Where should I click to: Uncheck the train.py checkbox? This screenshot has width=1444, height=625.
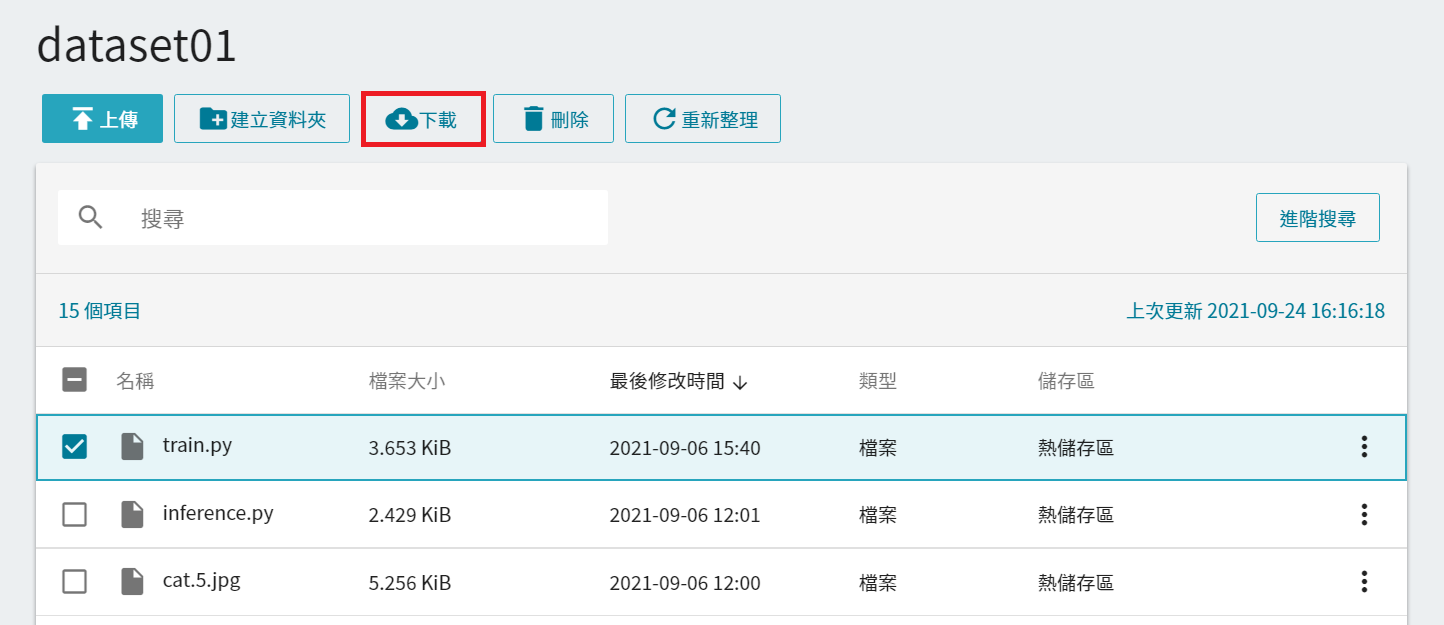click(75, 447)
